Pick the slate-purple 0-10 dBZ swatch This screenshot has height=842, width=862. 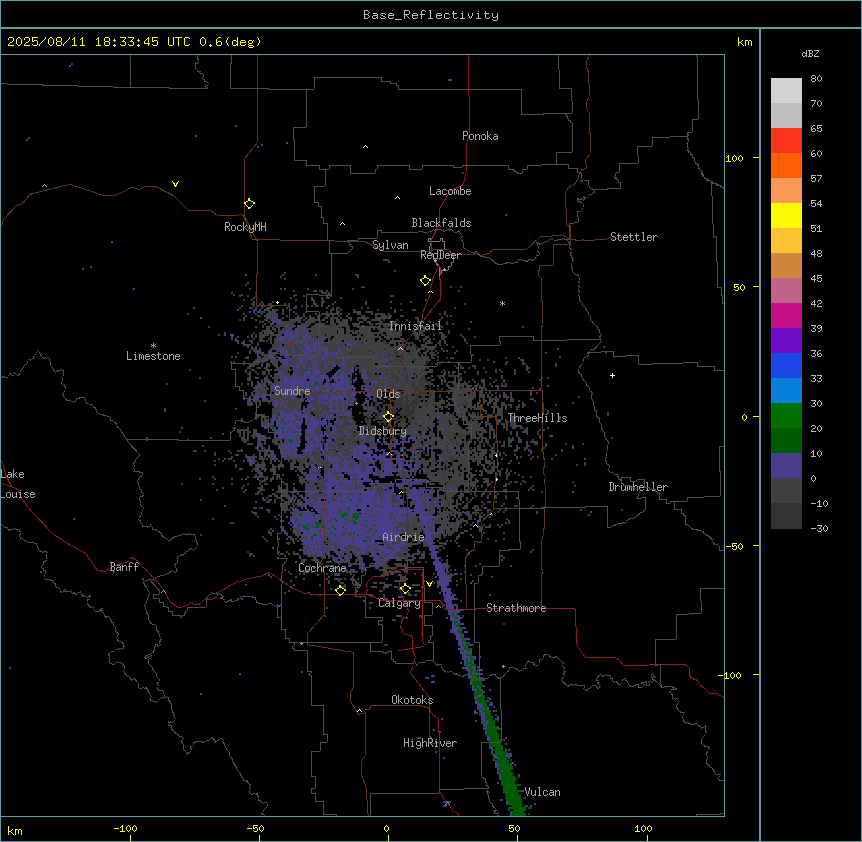click(x=786, y=466)
